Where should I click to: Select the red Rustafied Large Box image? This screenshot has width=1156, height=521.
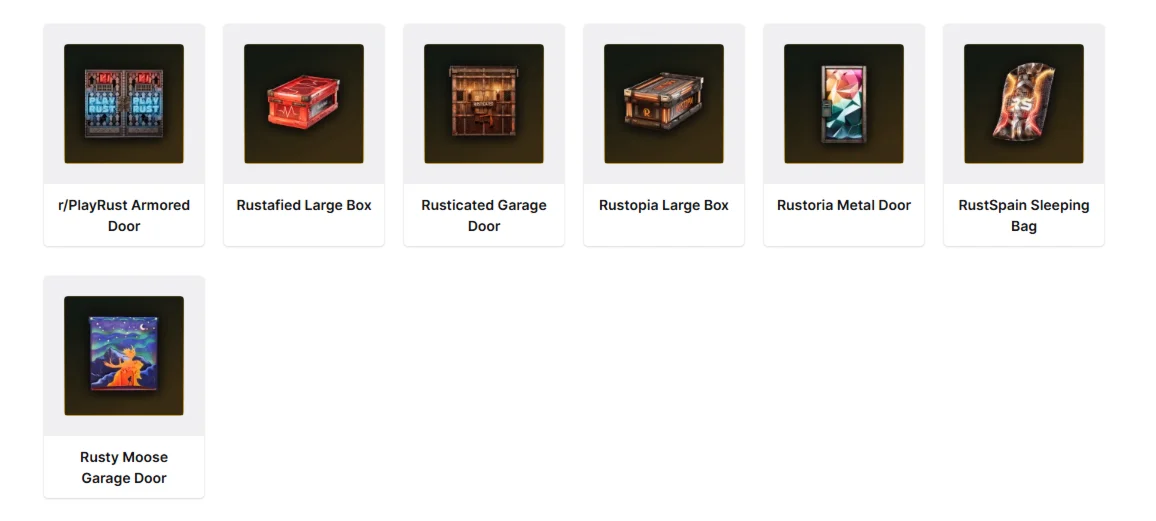click(304, 104)
